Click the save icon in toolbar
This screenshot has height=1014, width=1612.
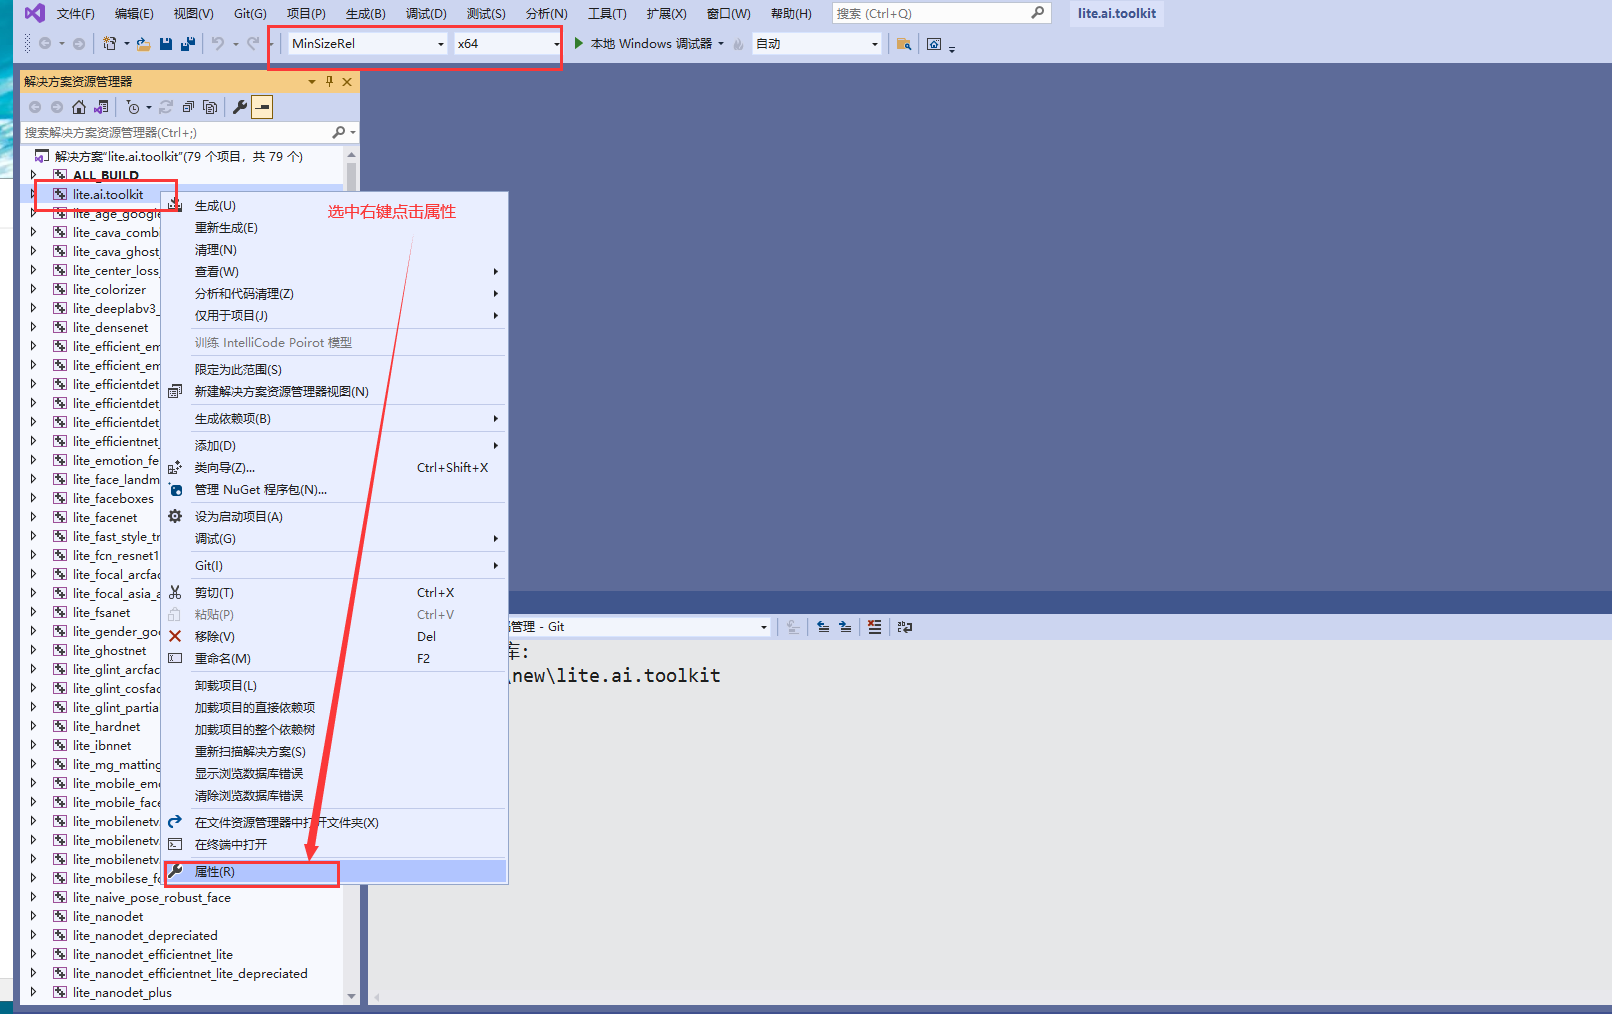pos(166,43)
